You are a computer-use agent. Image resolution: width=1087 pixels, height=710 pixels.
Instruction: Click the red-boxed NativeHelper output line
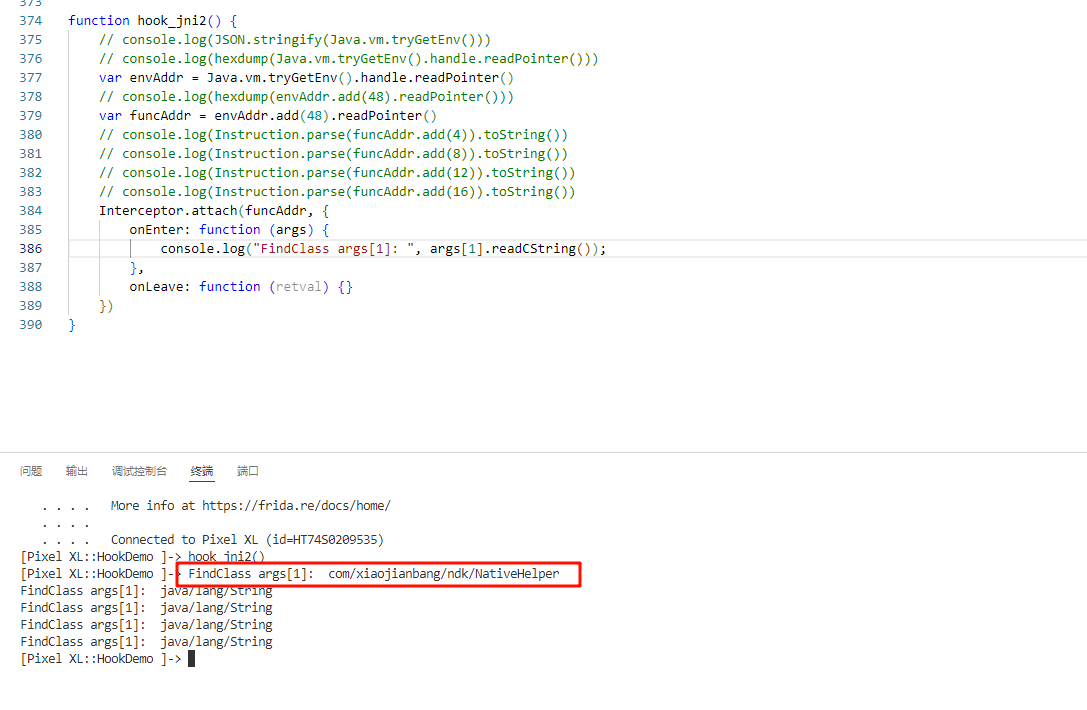[x=378, y=574]
